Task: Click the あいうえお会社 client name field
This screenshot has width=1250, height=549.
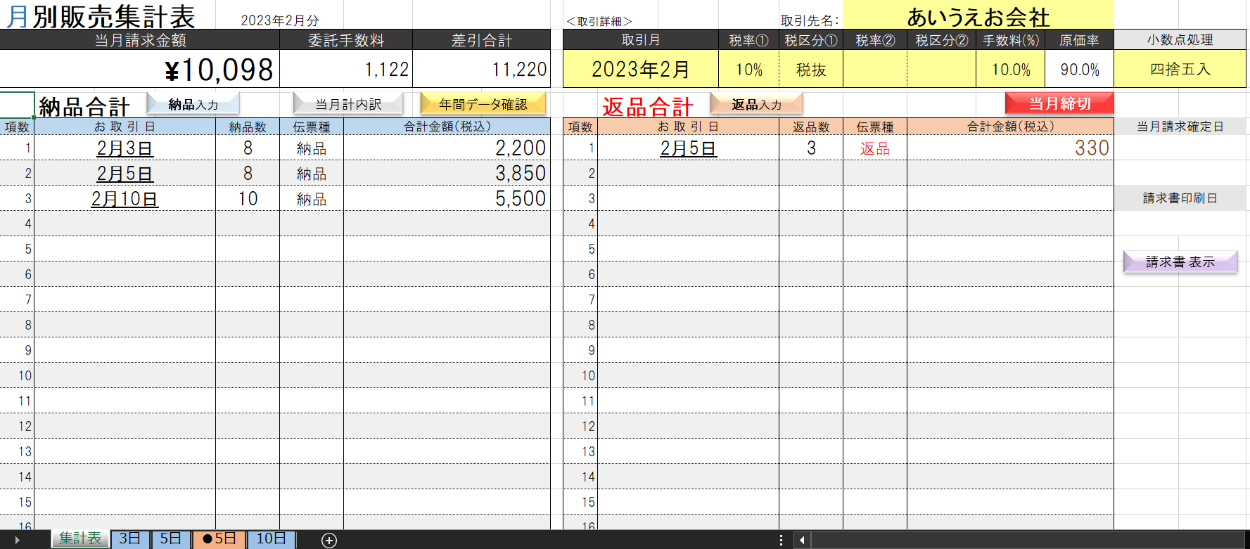Action: pyautogui.click(x=977, y=17)
